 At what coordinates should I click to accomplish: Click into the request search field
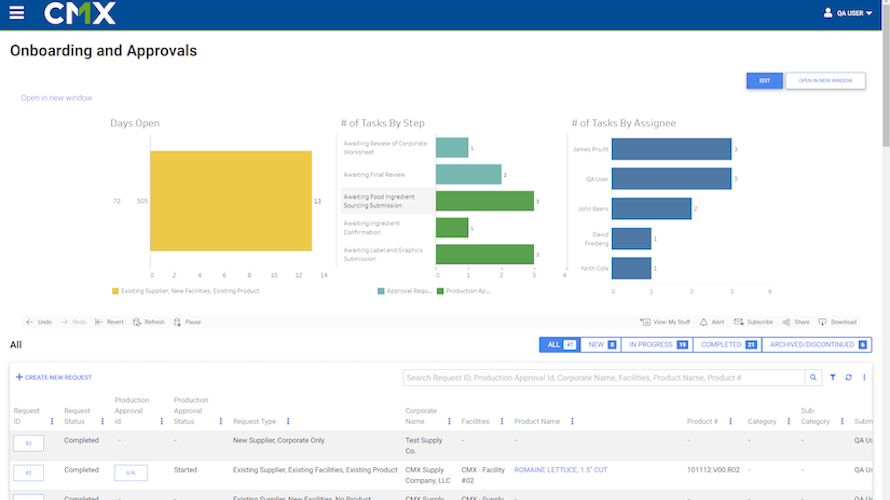point(604,378)
